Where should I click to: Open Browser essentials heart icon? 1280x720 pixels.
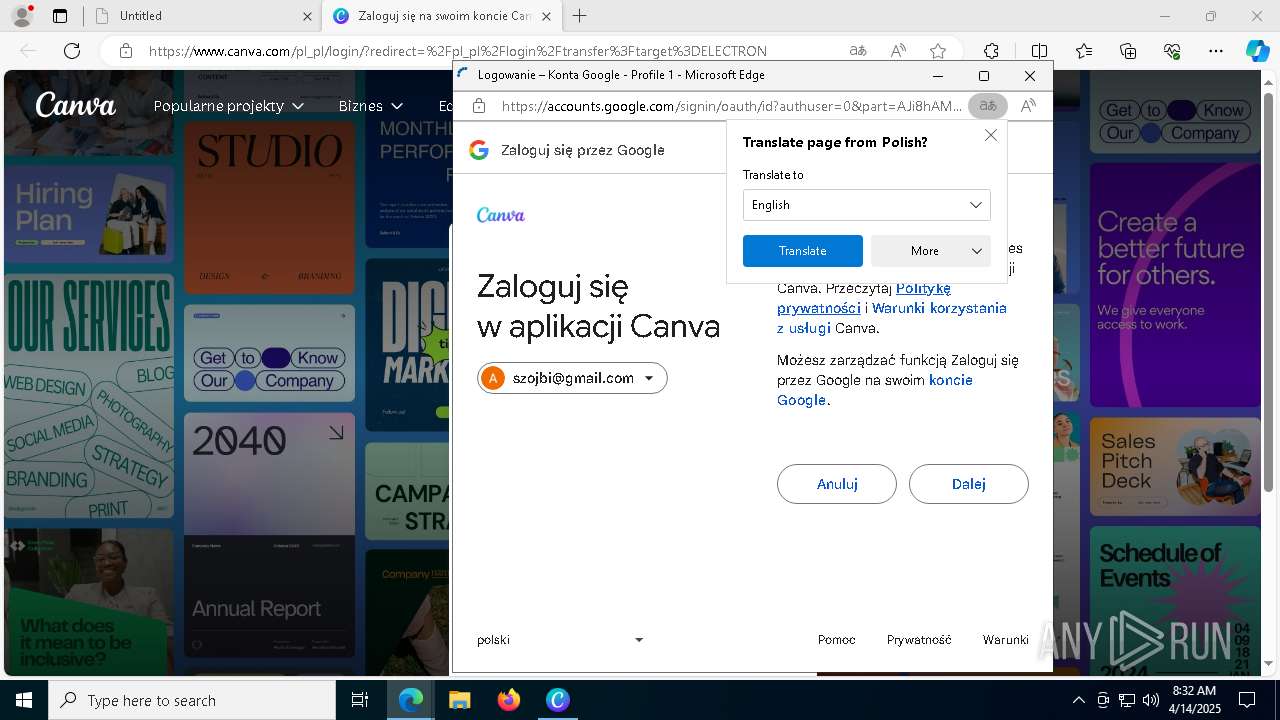click(x=1172, y=51)
